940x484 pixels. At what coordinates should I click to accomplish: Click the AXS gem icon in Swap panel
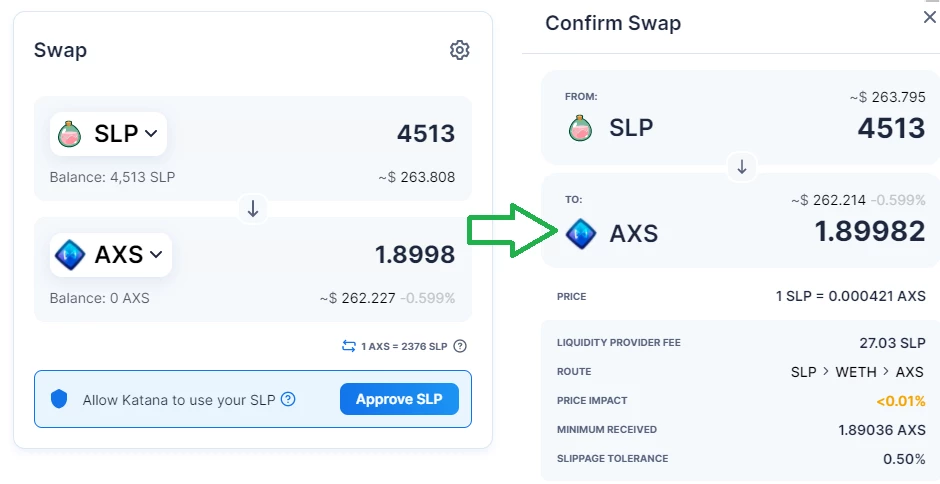click(70, 255)
